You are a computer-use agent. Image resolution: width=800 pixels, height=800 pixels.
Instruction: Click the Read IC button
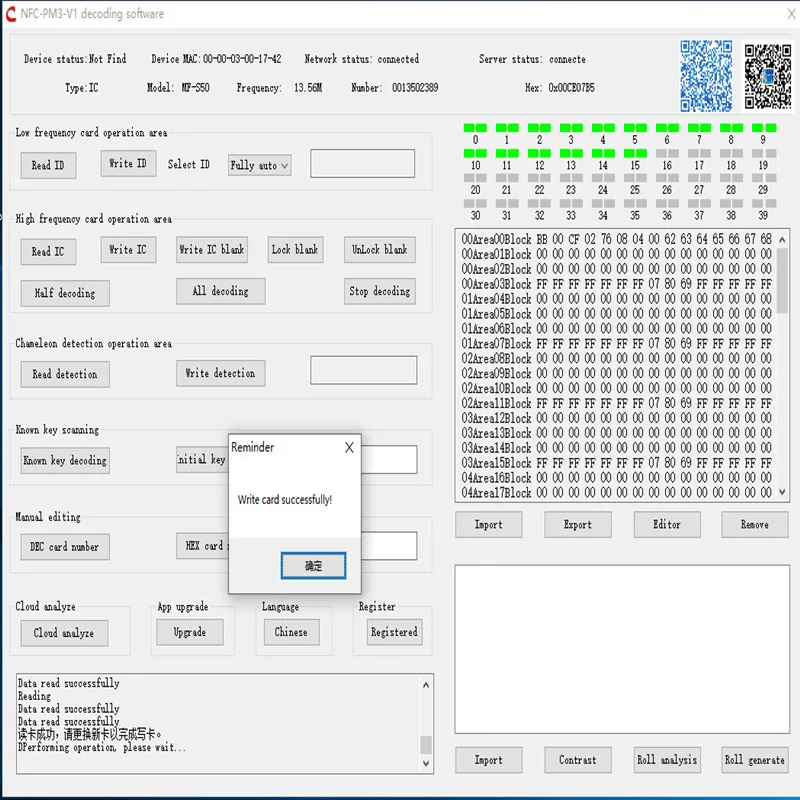pos(48,252)
